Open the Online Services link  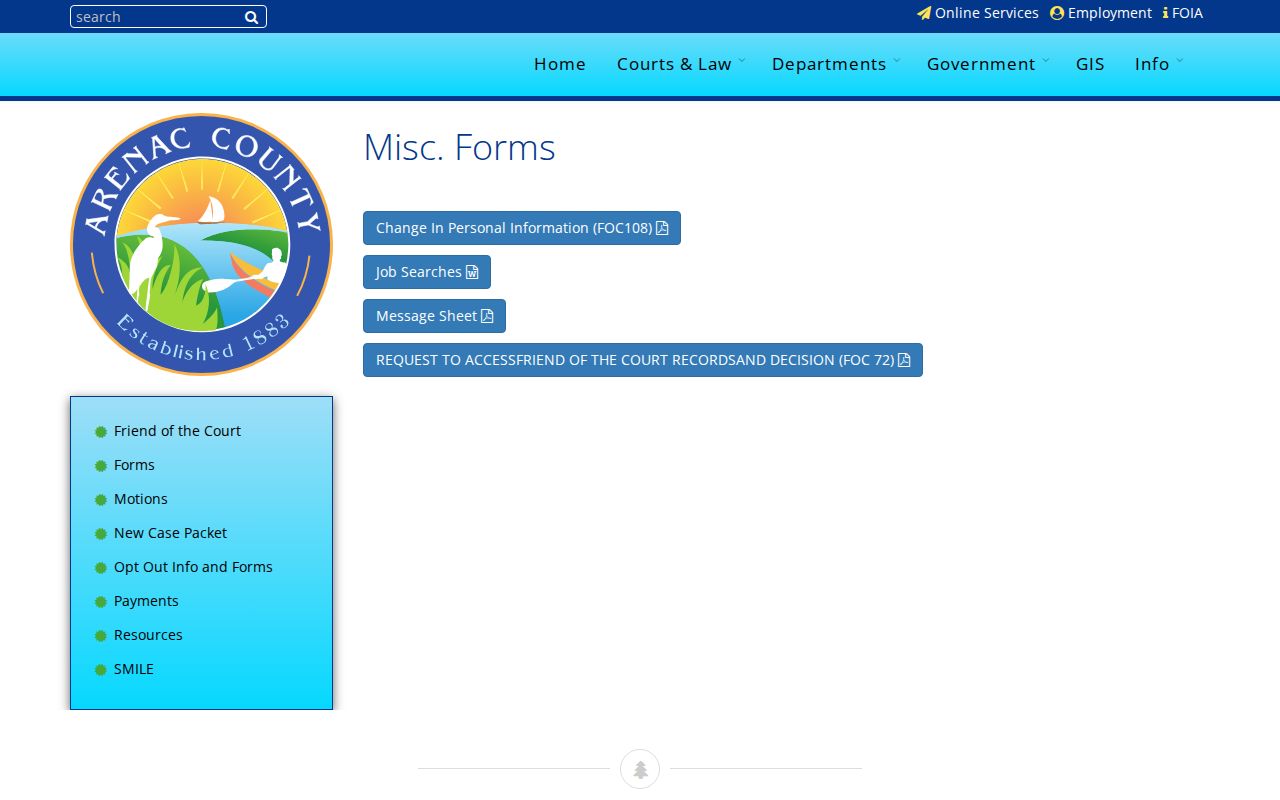[x=978, y=13]
